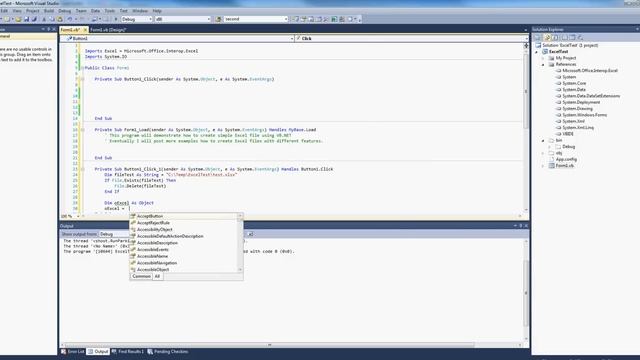Viewport: 640px width, 360px height.
Task: Collapse the Form1_Load sub outline
Action: coord(83,130)
